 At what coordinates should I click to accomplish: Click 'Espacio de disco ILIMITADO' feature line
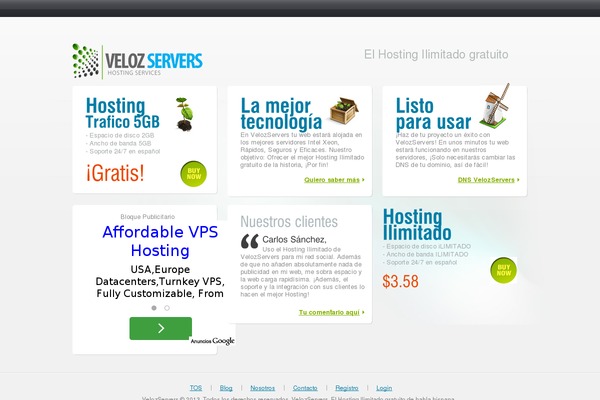pyautogui.click(x=427, y=247)
